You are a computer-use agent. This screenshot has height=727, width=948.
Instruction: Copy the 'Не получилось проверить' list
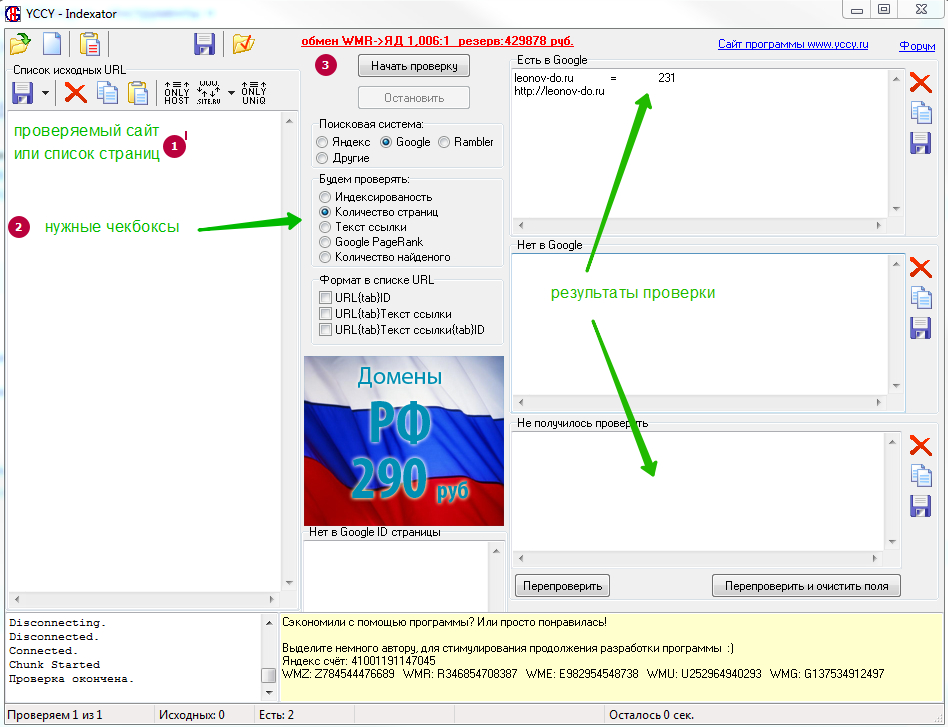pyautogui.click(x=921, y=476)
